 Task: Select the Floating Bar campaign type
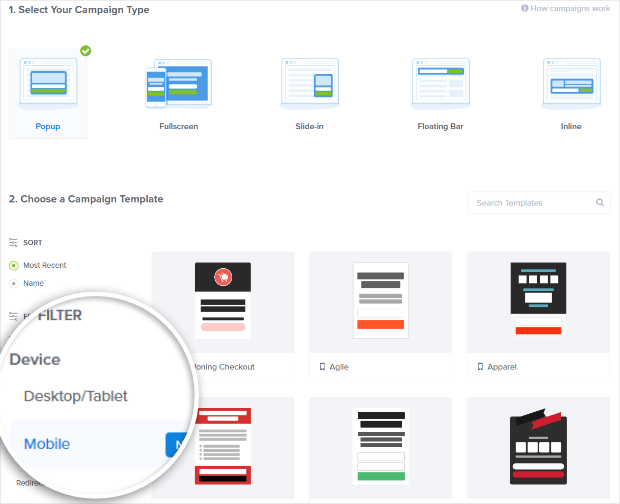coord(440,94)
